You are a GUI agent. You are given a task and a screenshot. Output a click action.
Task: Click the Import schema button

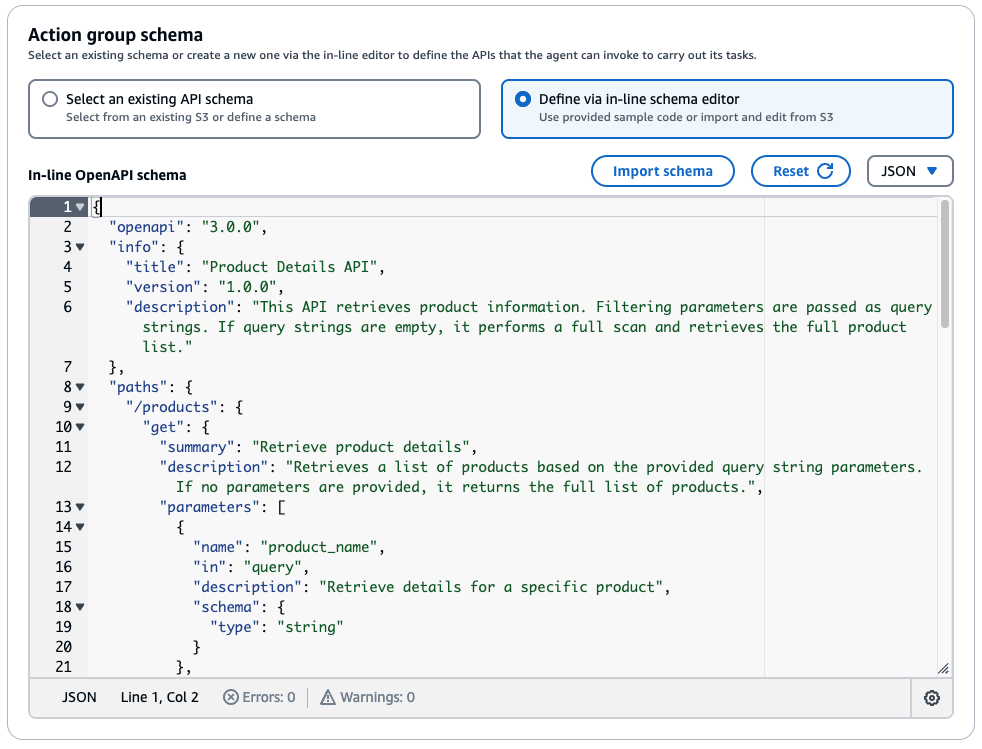tap(662, 171)
